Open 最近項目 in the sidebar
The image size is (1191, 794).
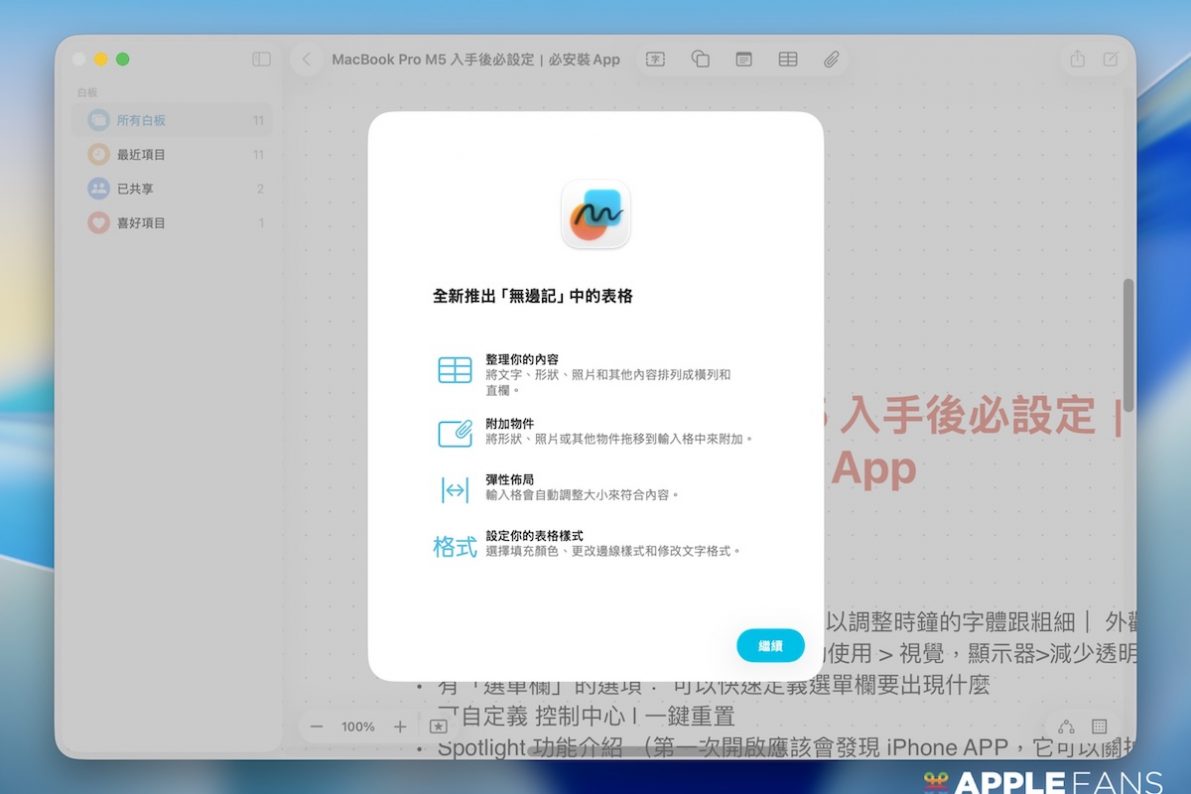[x=141, y=154]
